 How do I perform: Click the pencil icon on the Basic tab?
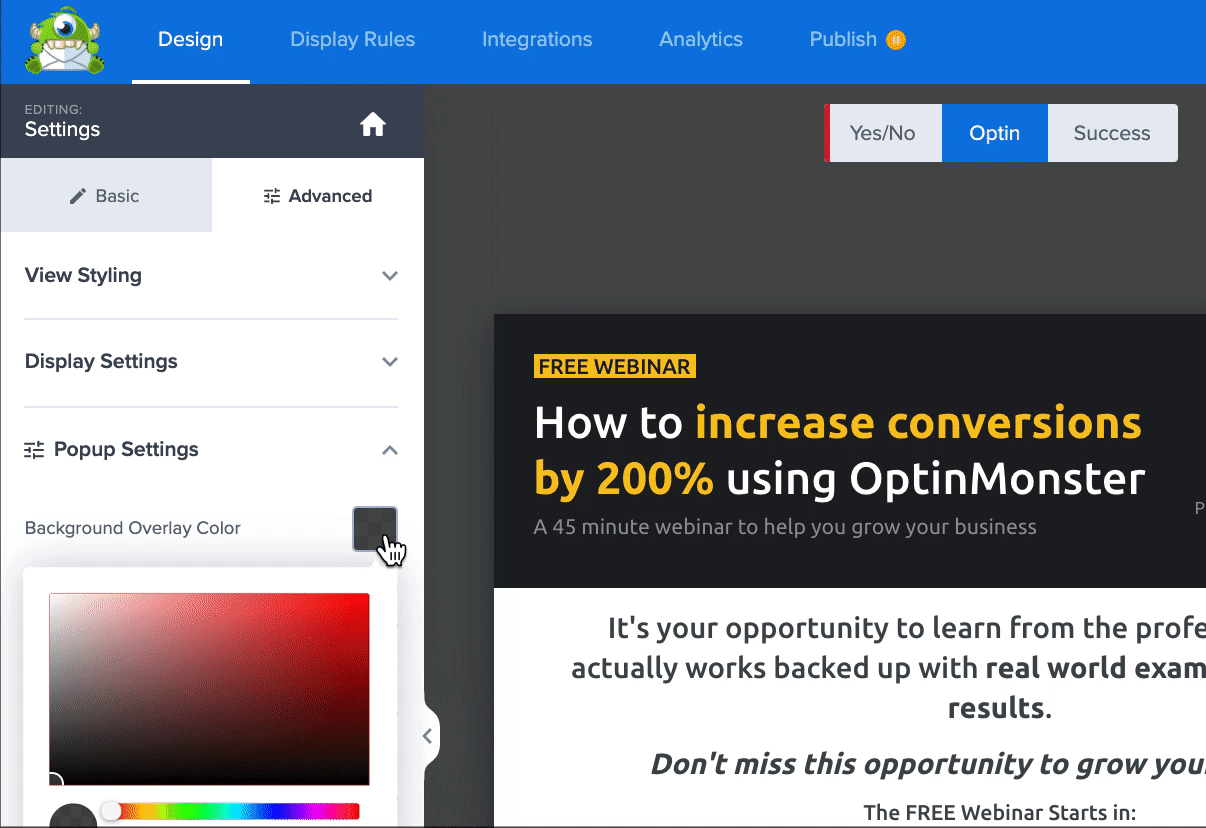[77, 196]
